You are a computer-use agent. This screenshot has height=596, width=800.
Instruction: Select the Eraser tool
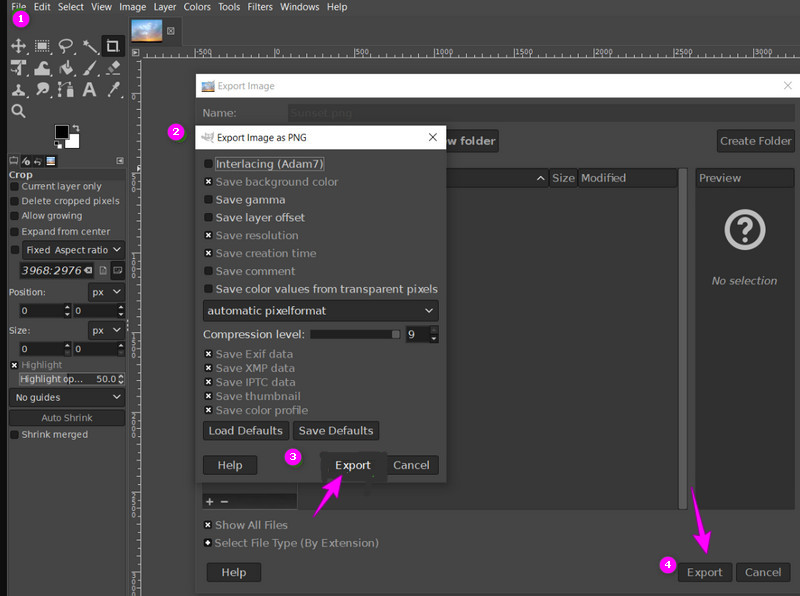tap(113, 68)
